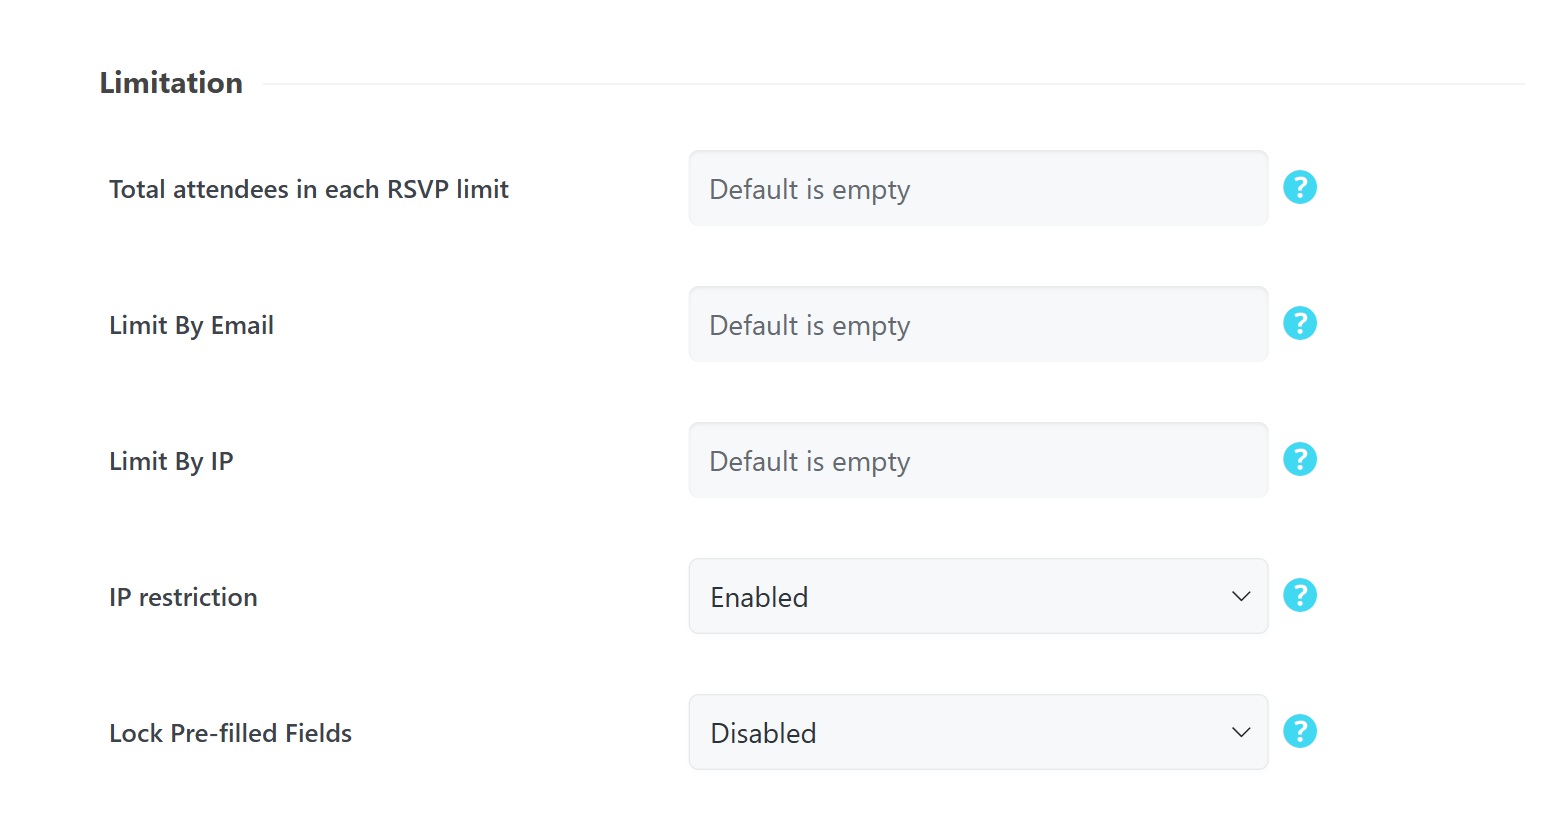
Task: Click the circular help icon near the Enabled dropdown
Action: click(x=1299, y=595)
